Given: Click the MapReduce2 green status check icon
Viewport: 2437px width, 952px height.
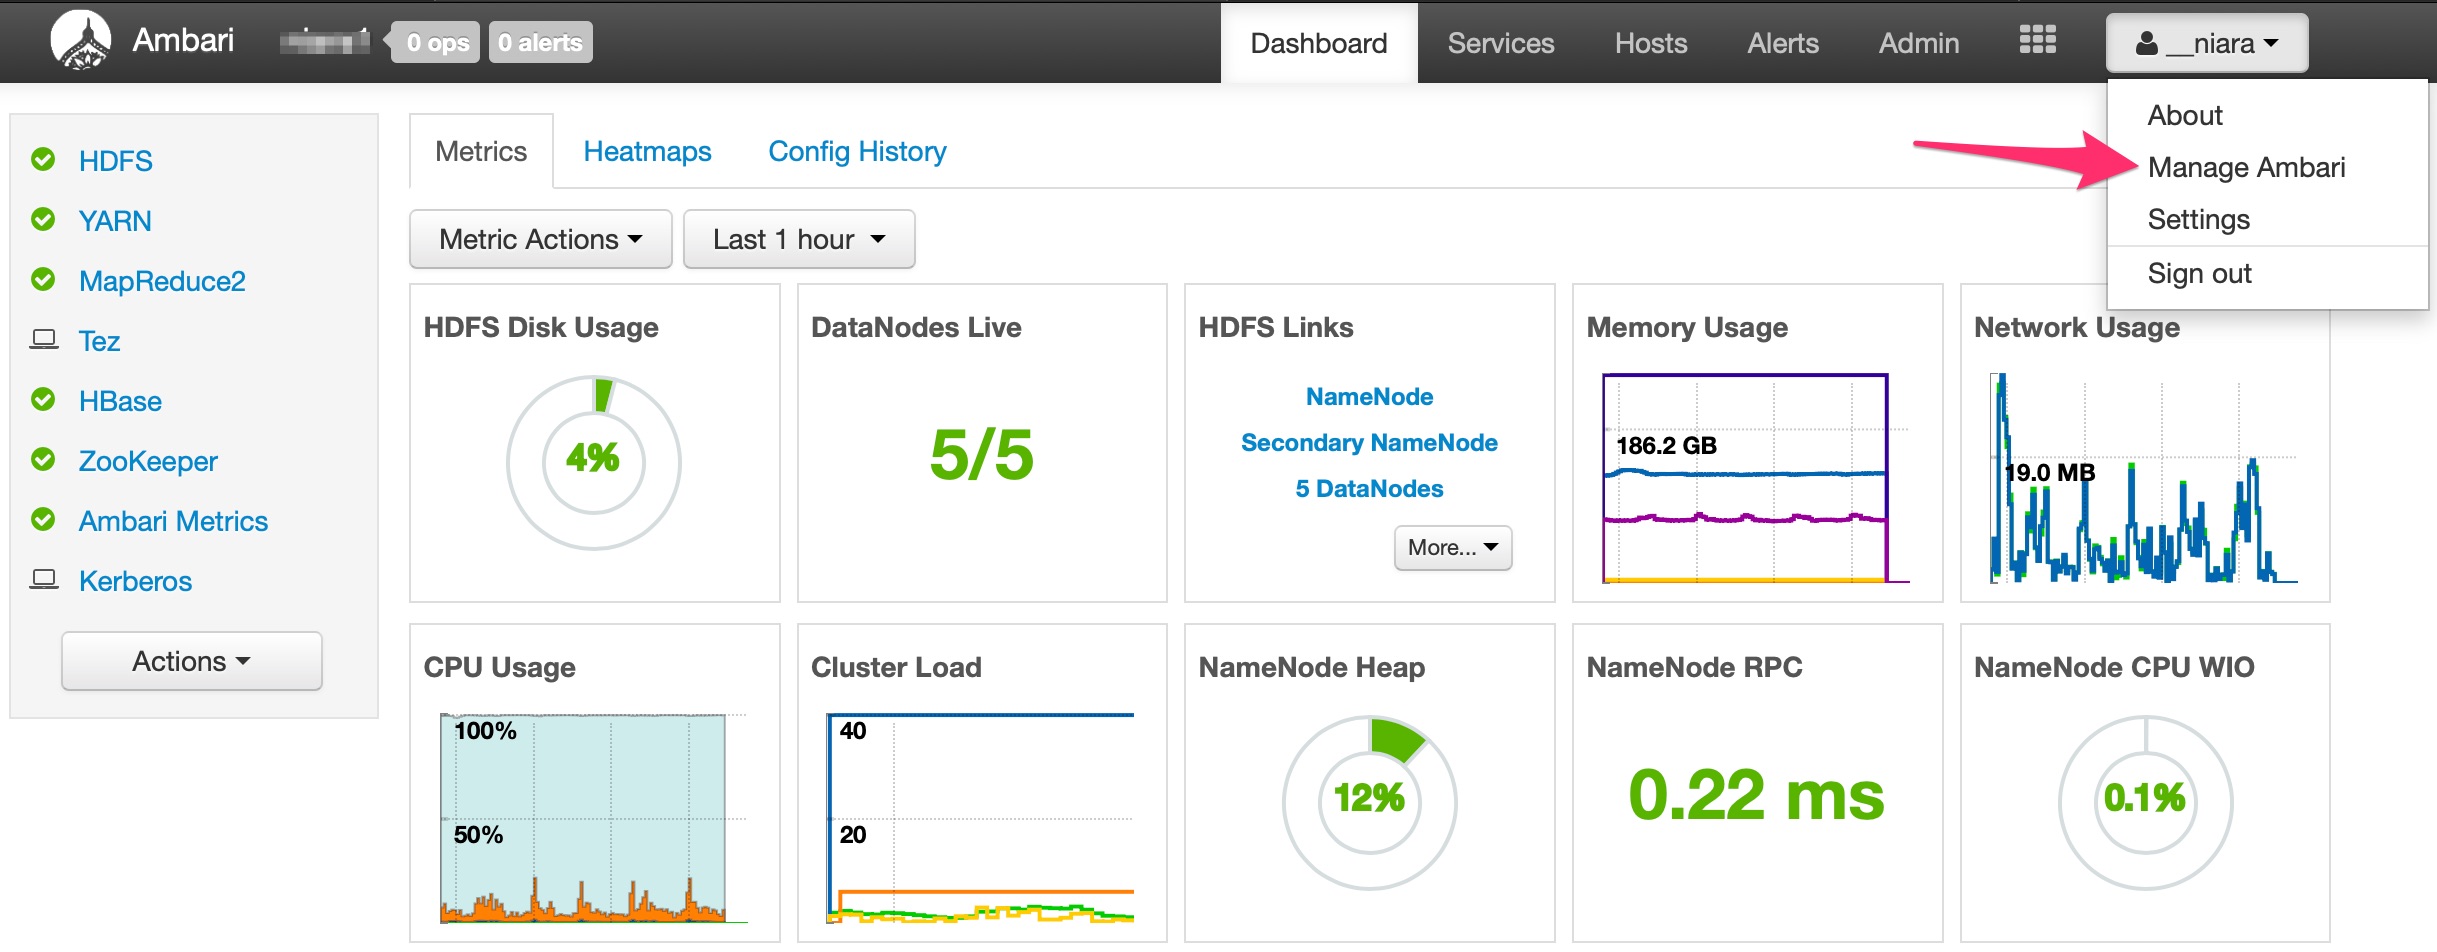Looking at the screenshot, I should click(43, 279).
